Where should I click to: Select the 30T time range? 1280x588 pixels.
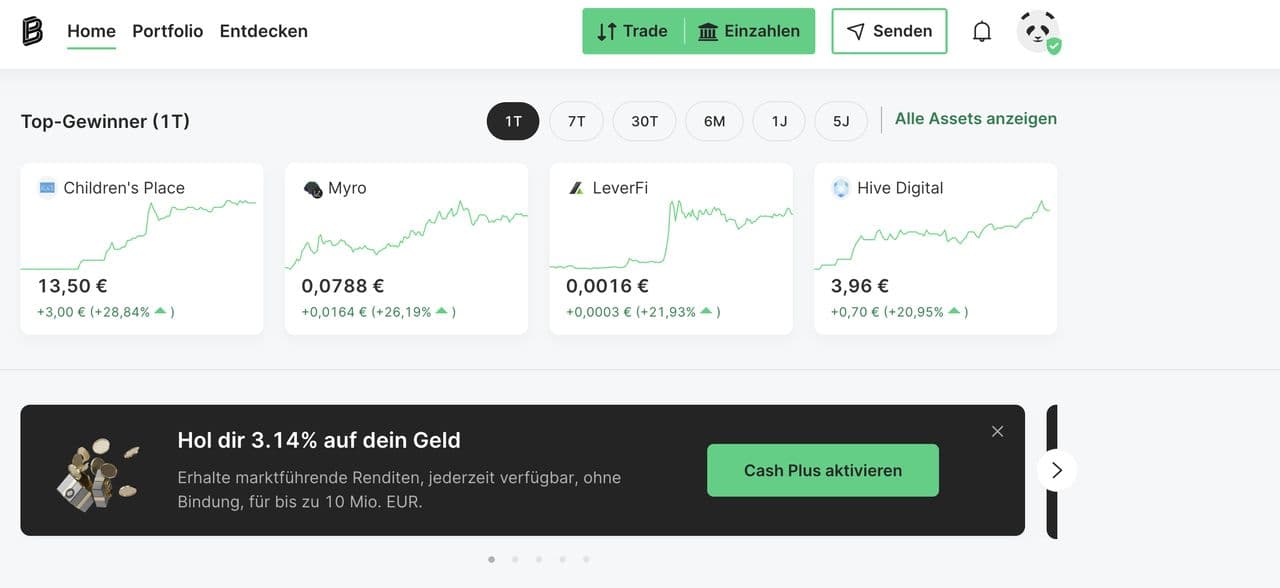[644, 121]
